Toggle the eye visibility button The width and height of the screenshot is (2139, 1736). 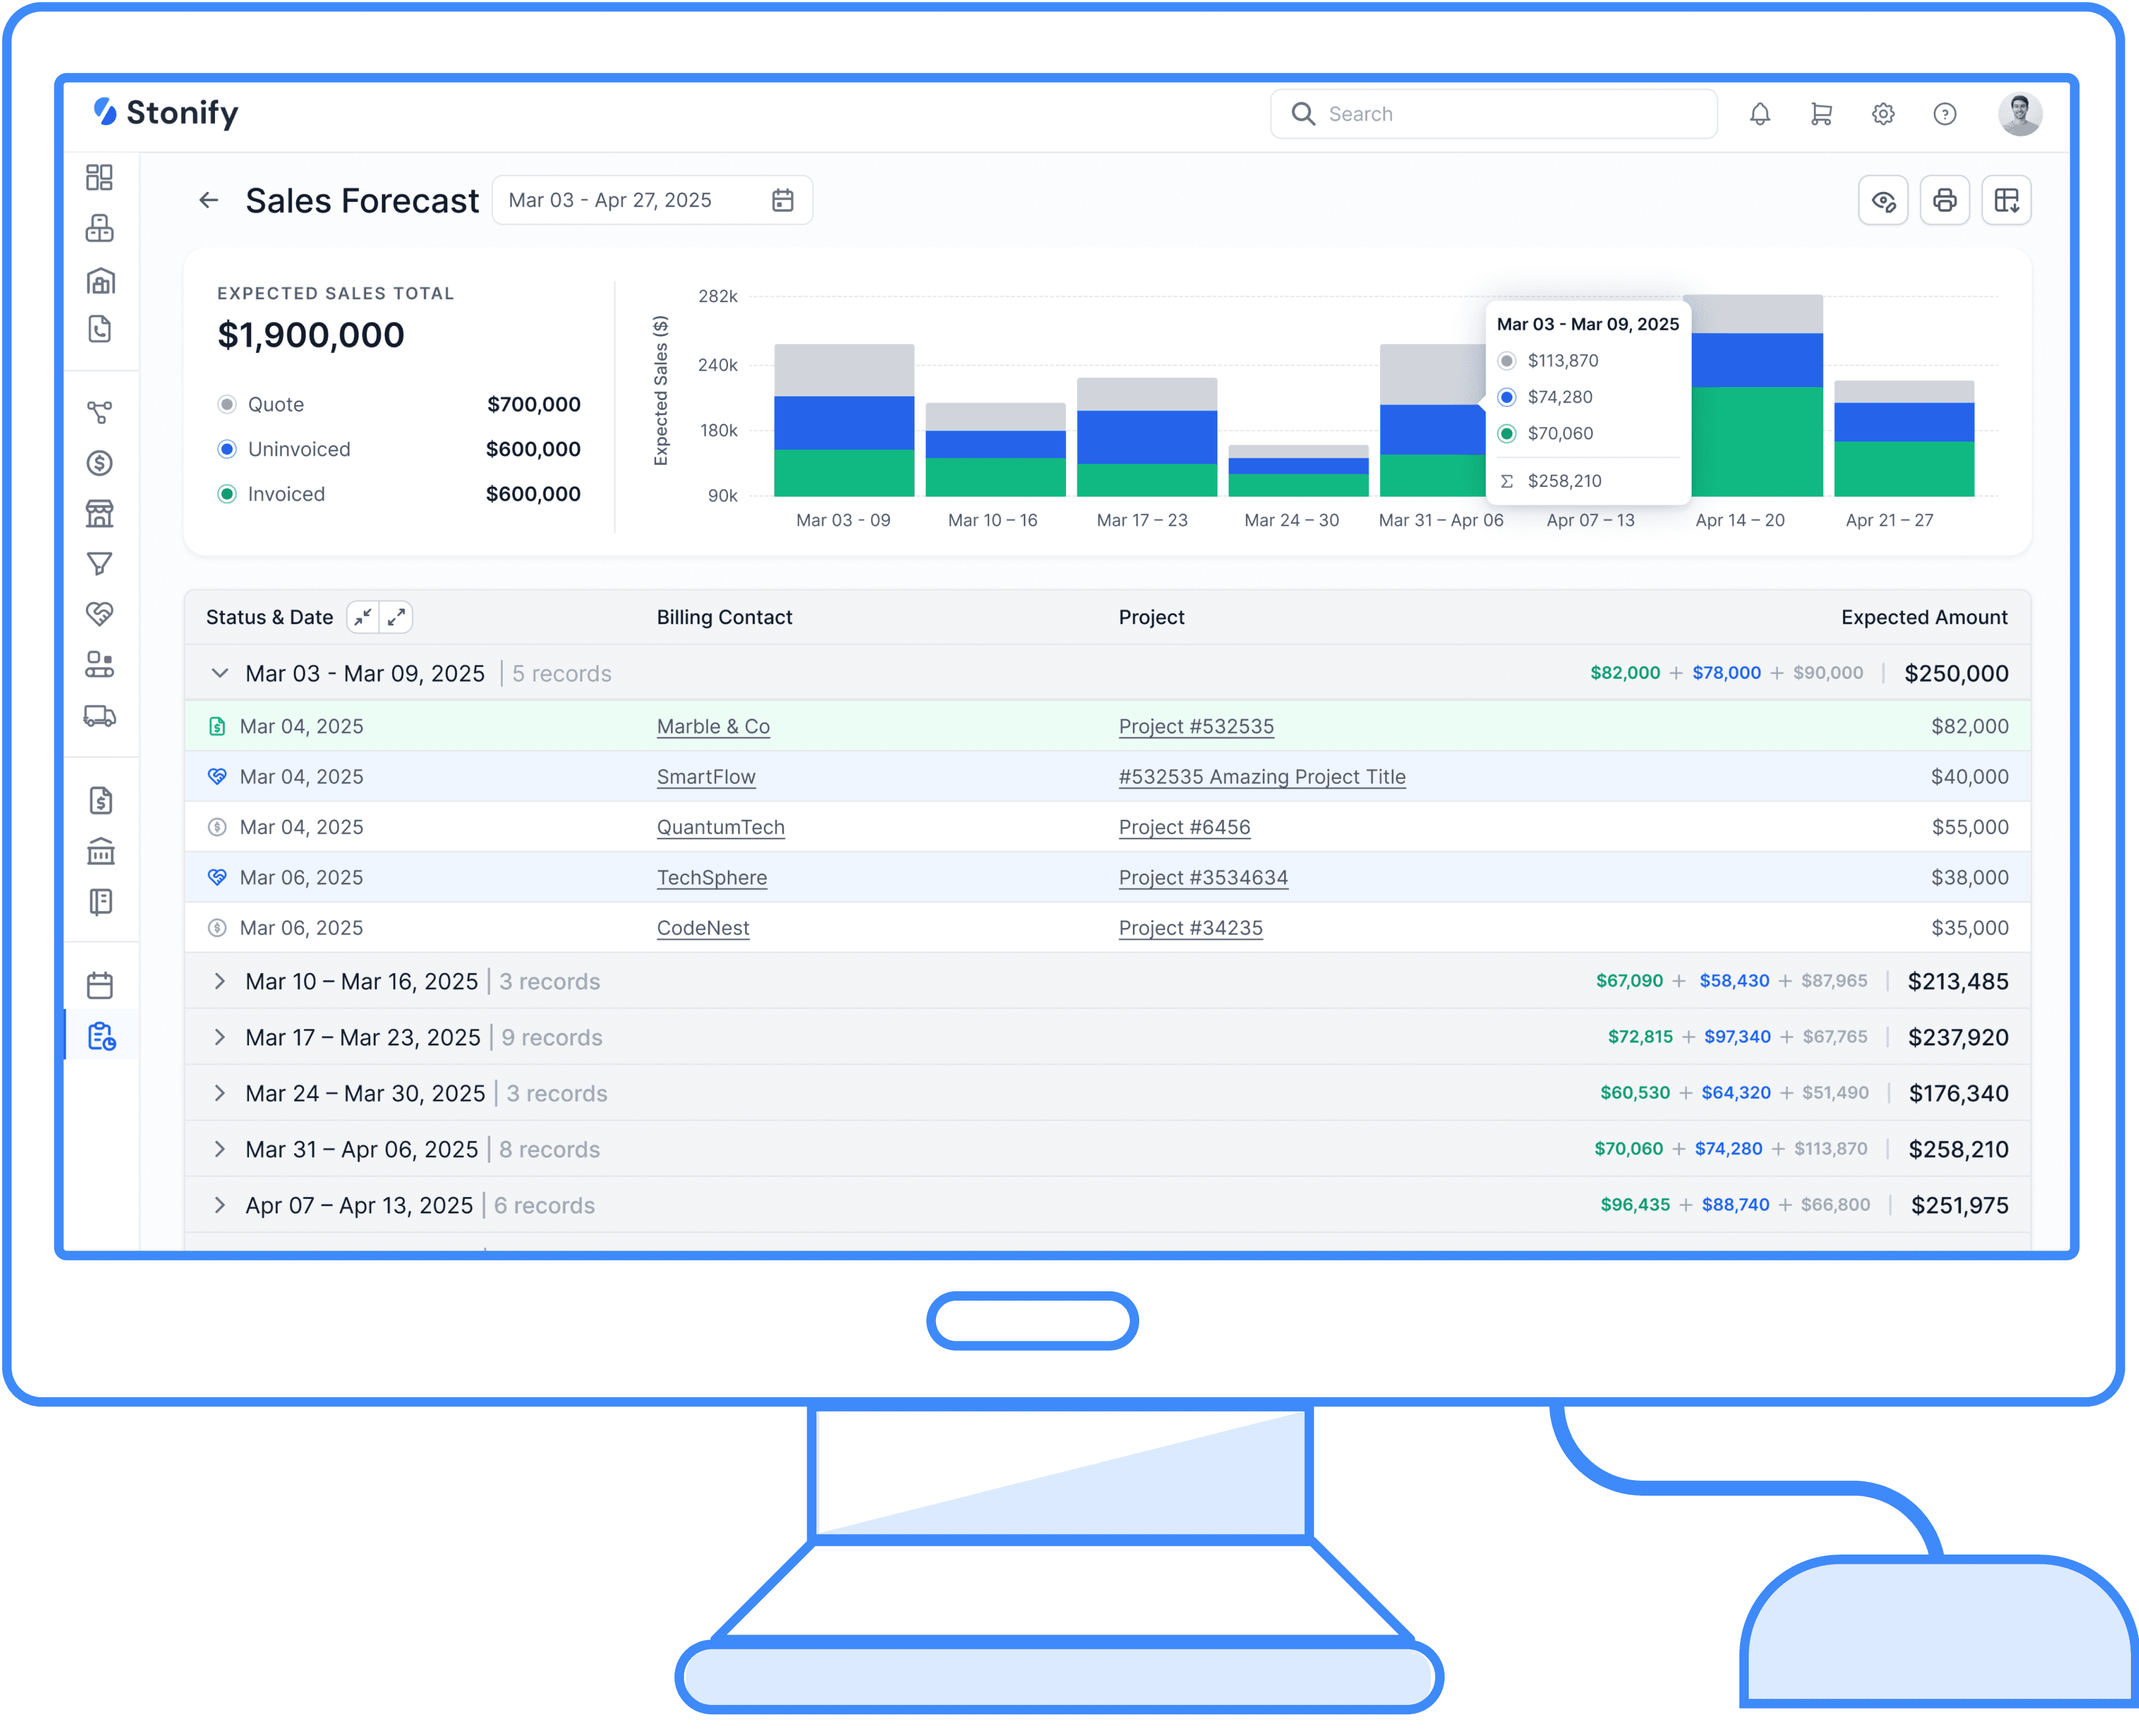(x=1883, y=201)
